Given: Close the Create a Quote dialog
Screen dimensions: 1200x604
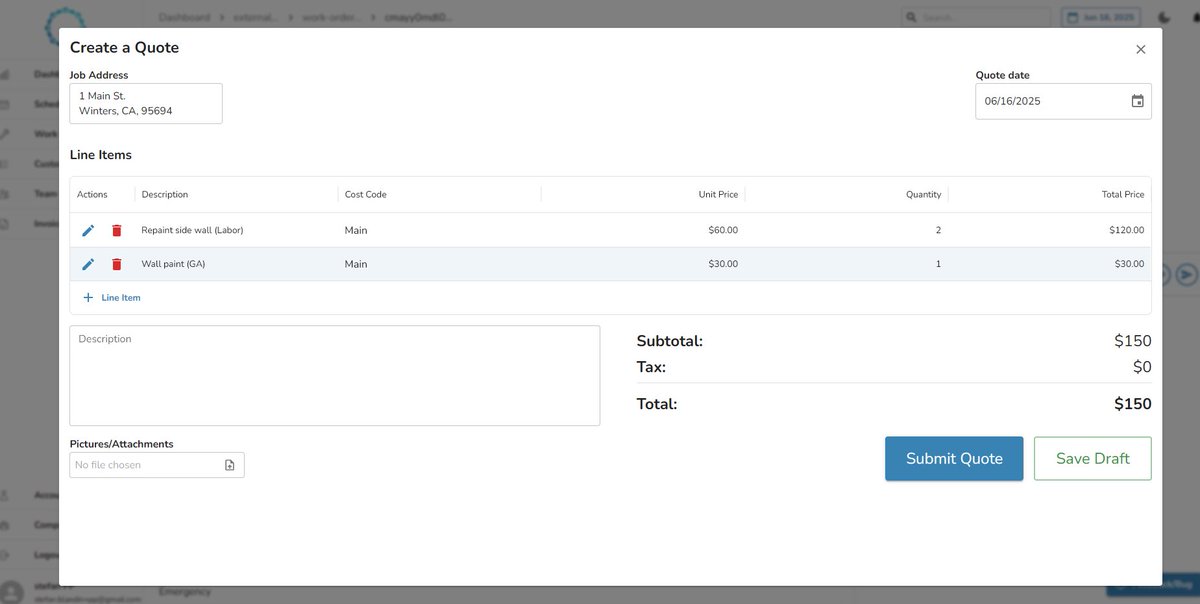Looking at the screenshot, I should click(x=1141, y=49).
